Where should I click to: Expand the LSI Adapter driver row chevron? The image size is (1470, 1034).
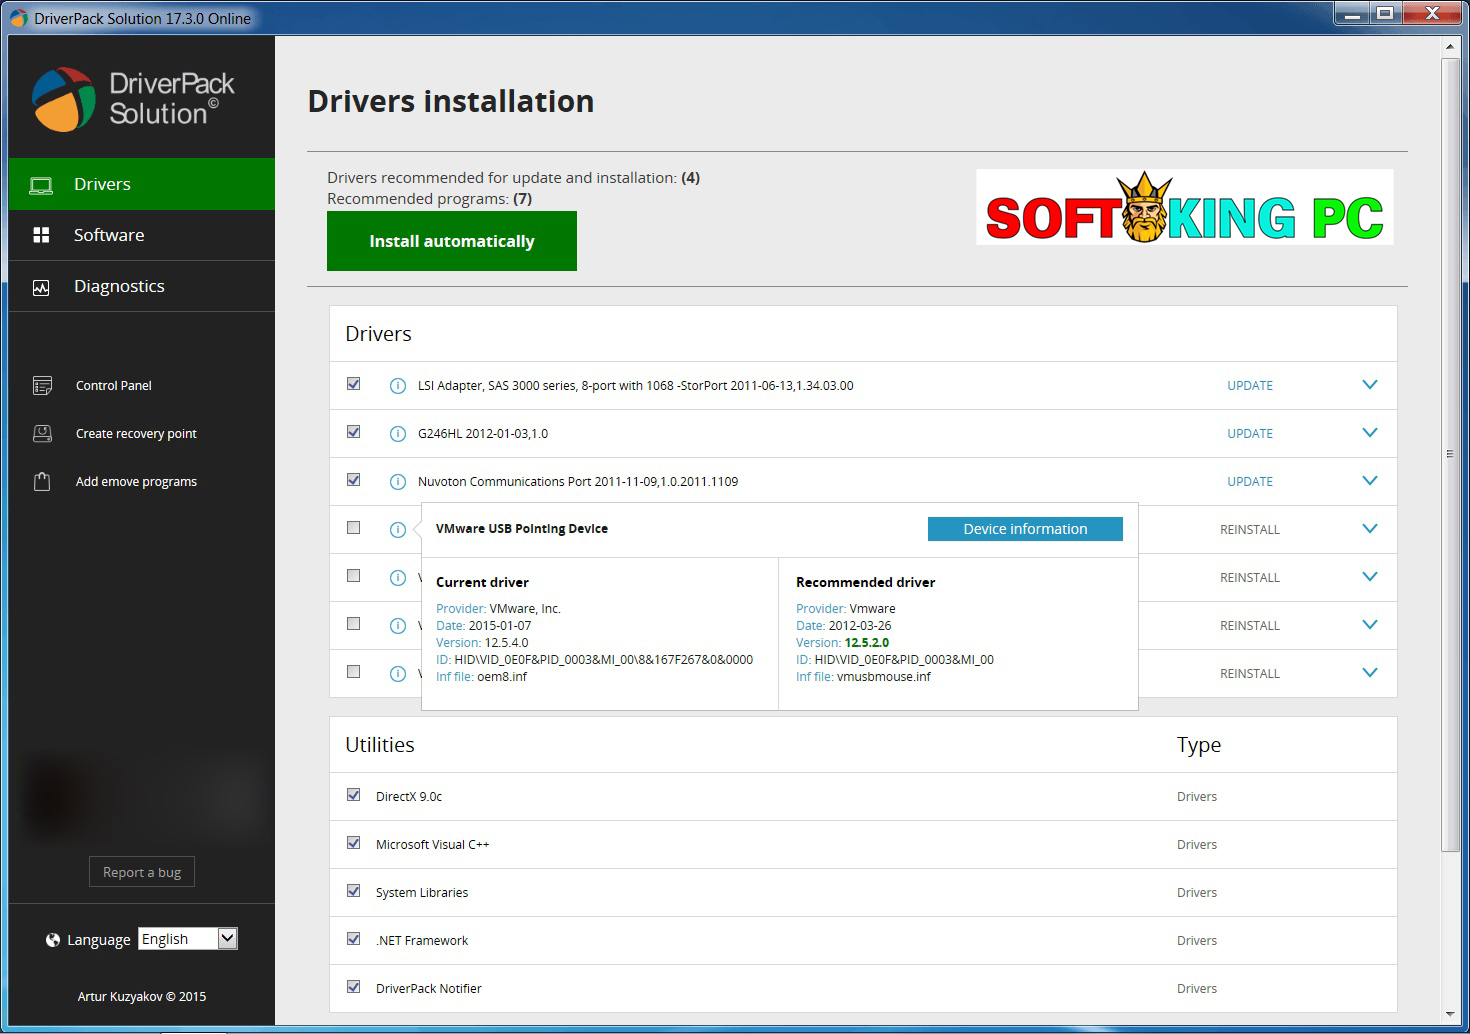(1370, 385)
